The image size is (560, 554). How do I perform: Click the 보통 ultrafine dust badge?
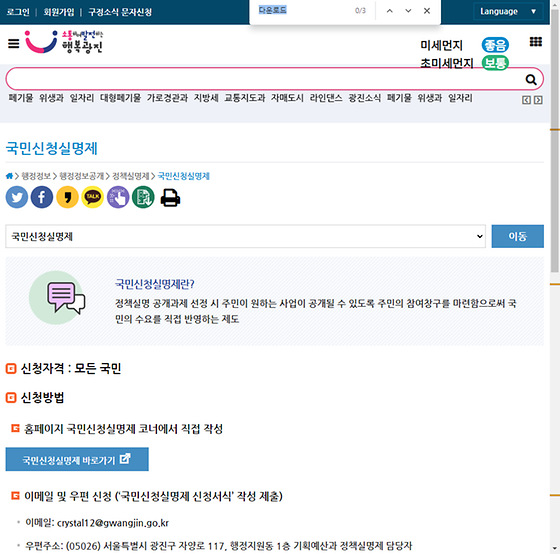[x=495, y=63]
